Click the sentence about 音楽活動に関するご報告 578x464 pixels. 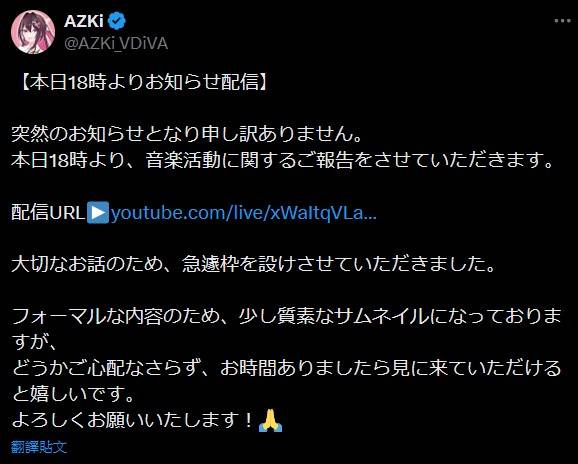coord(282,160)
